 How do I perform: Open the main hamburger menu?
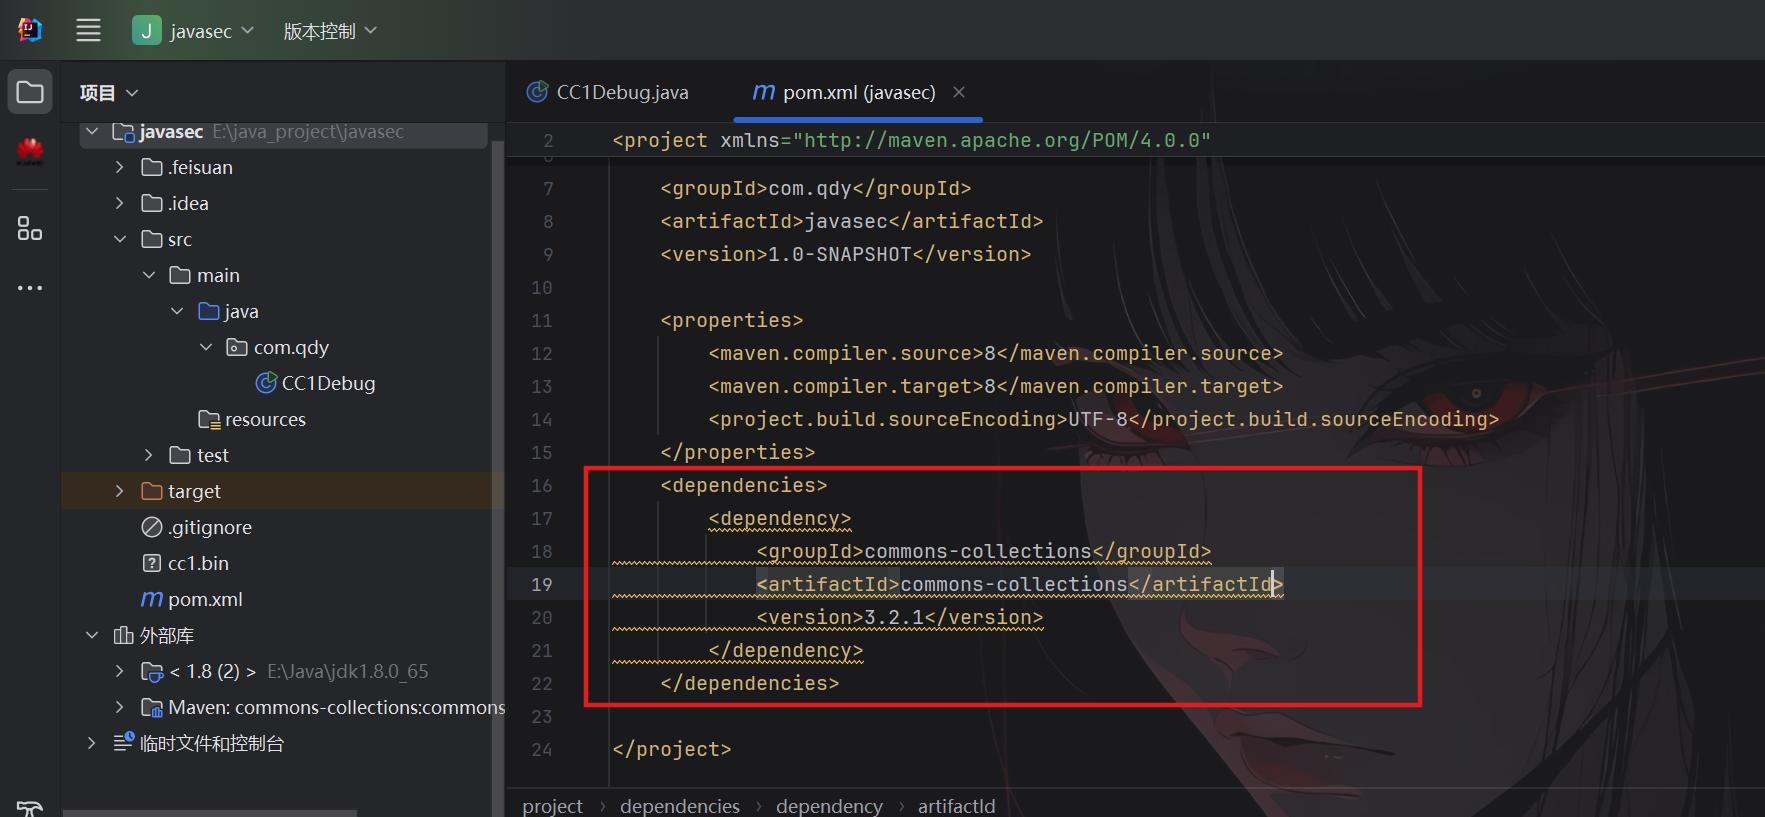[x=88, y=30]
